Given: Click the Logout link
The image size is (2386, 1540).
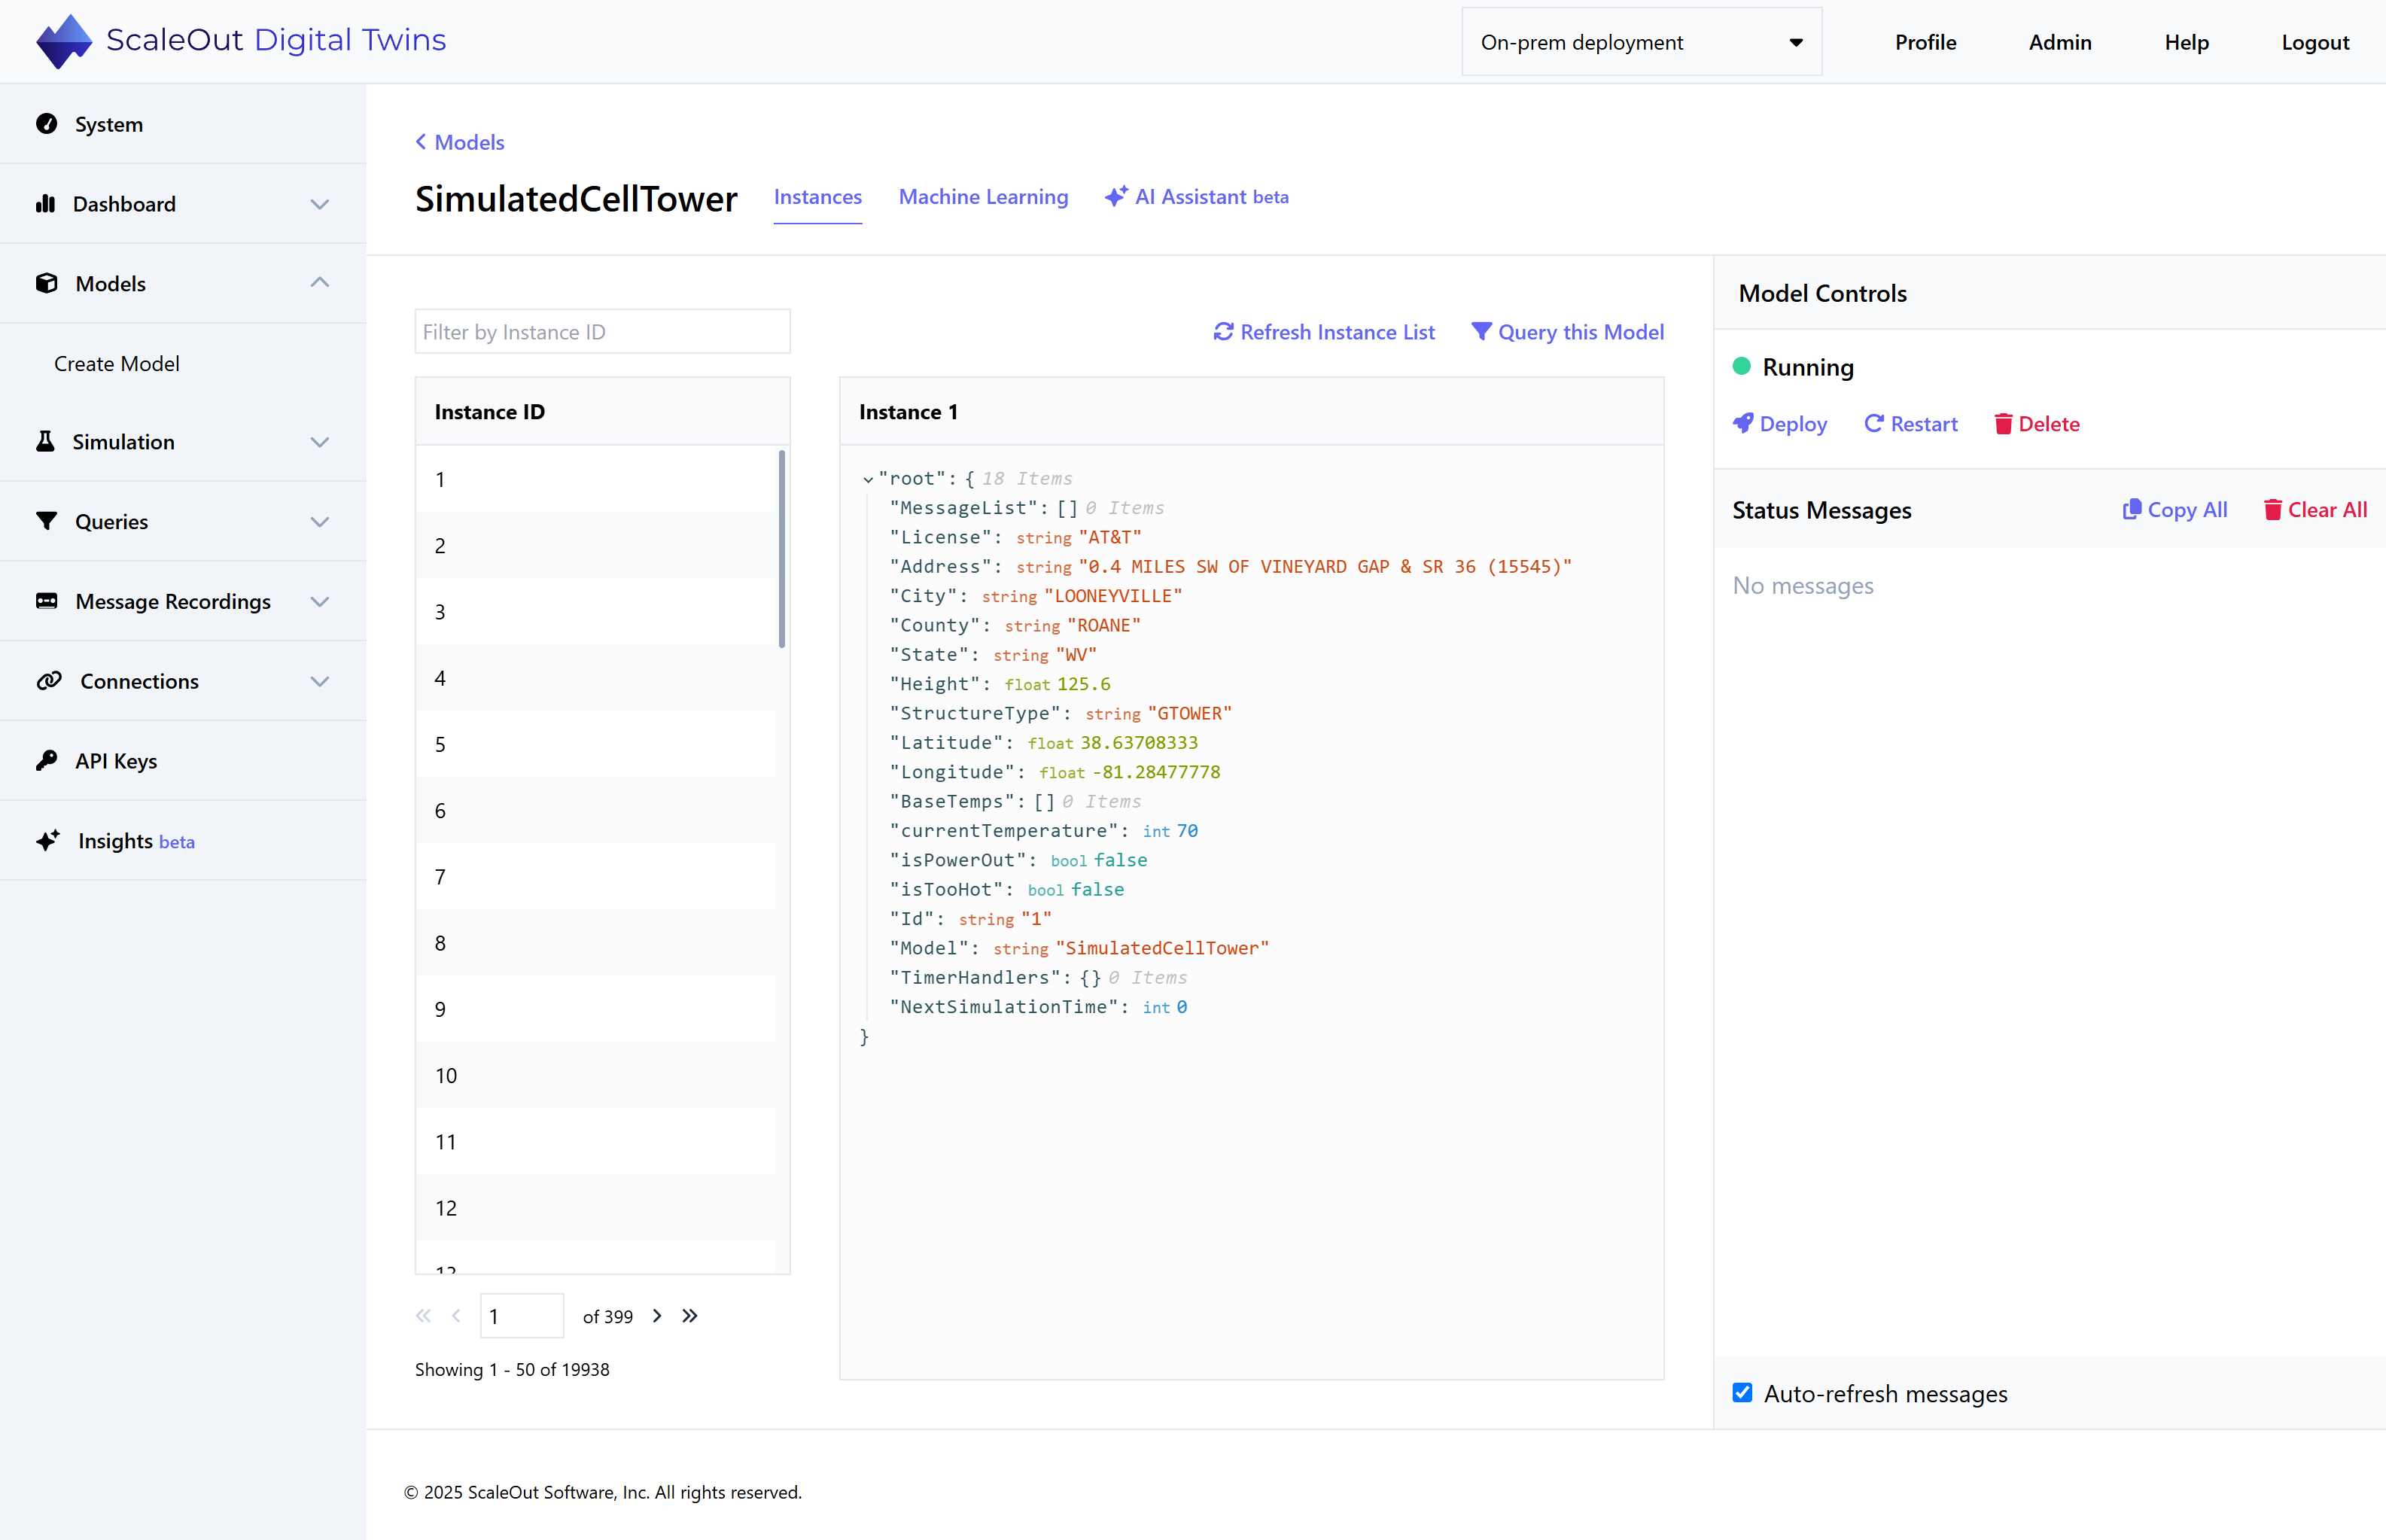Looking at the screenshot, I should 2315,42.
